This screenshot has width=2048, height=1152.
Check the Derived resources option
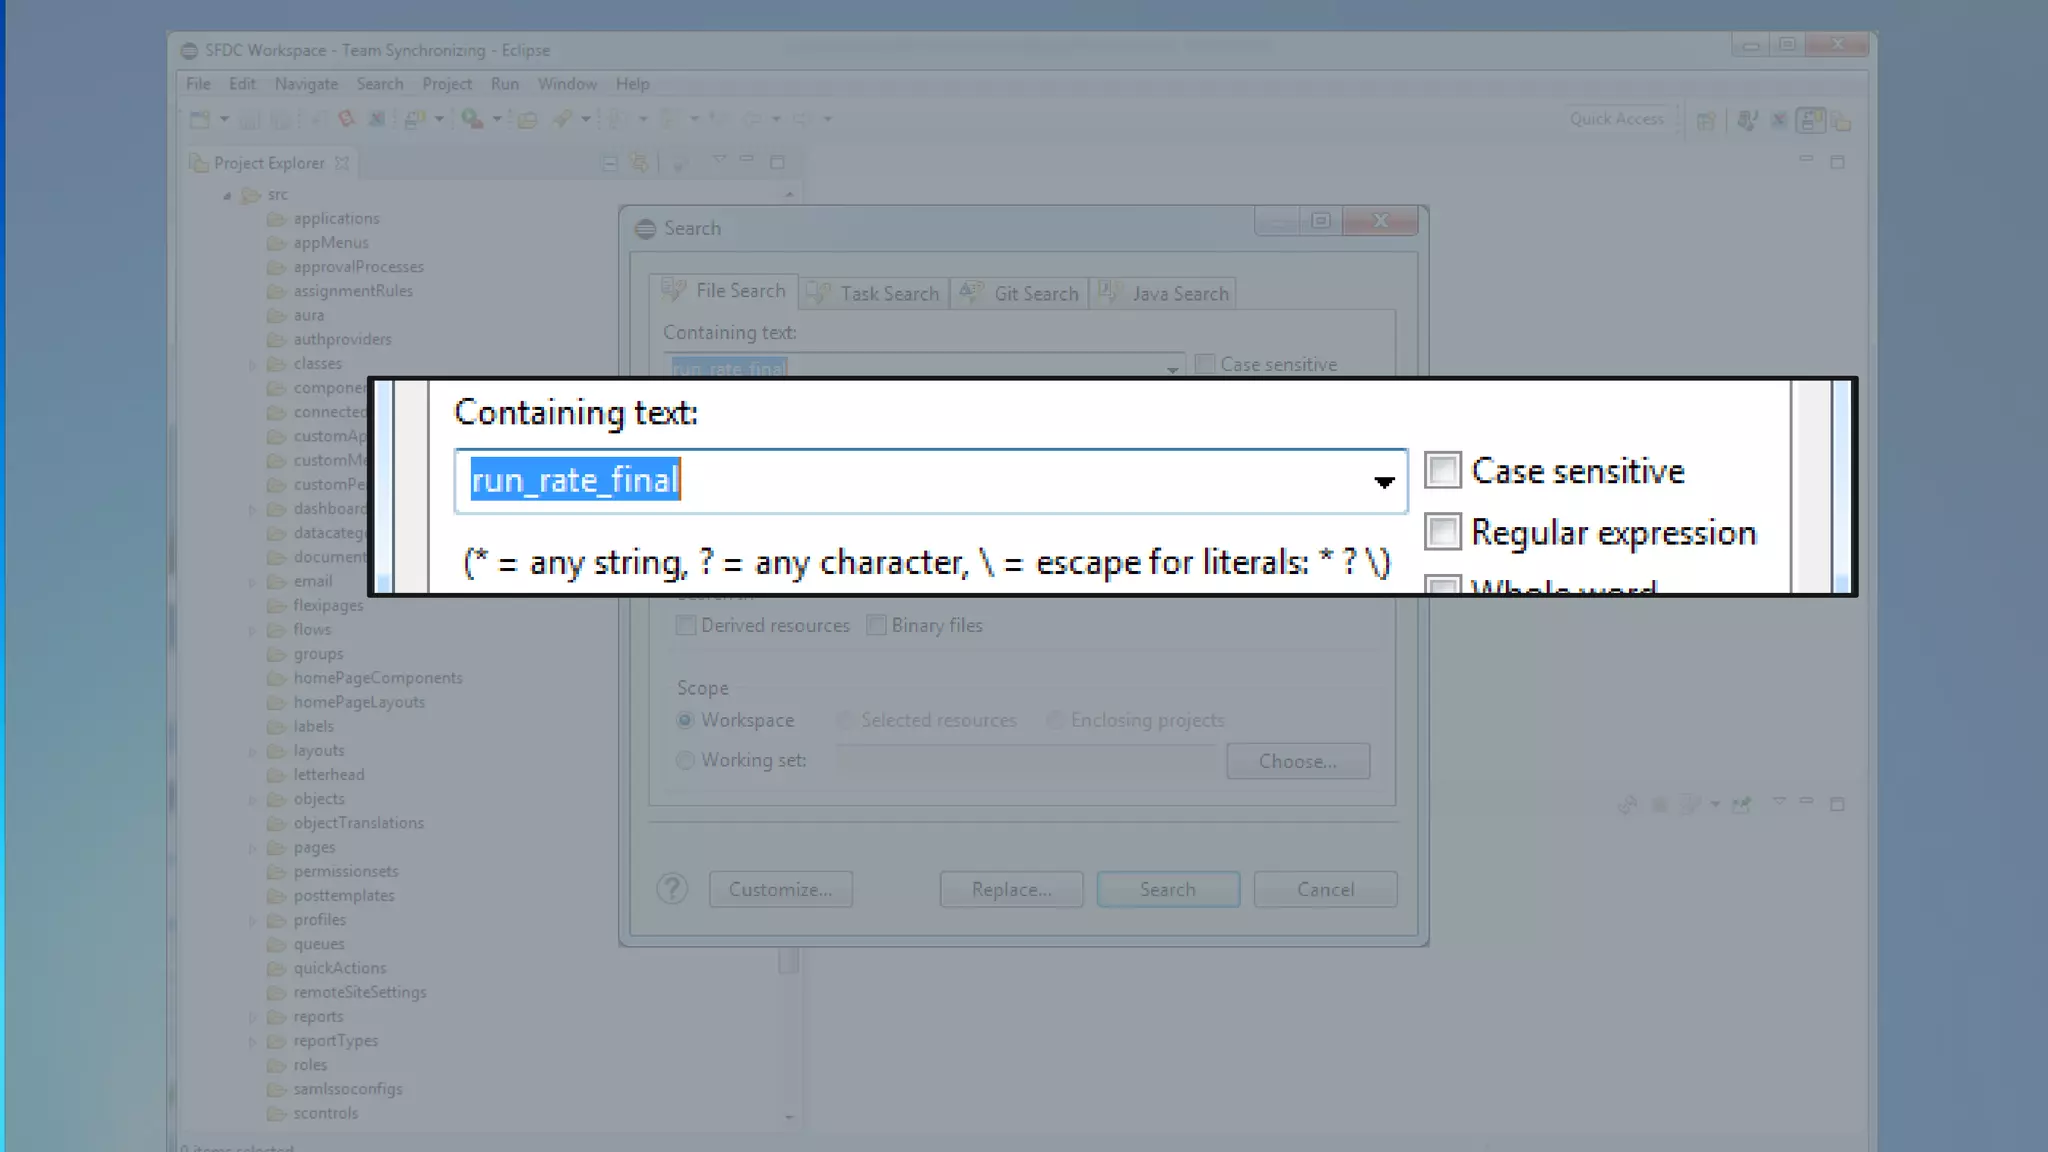tap(686, 626)
